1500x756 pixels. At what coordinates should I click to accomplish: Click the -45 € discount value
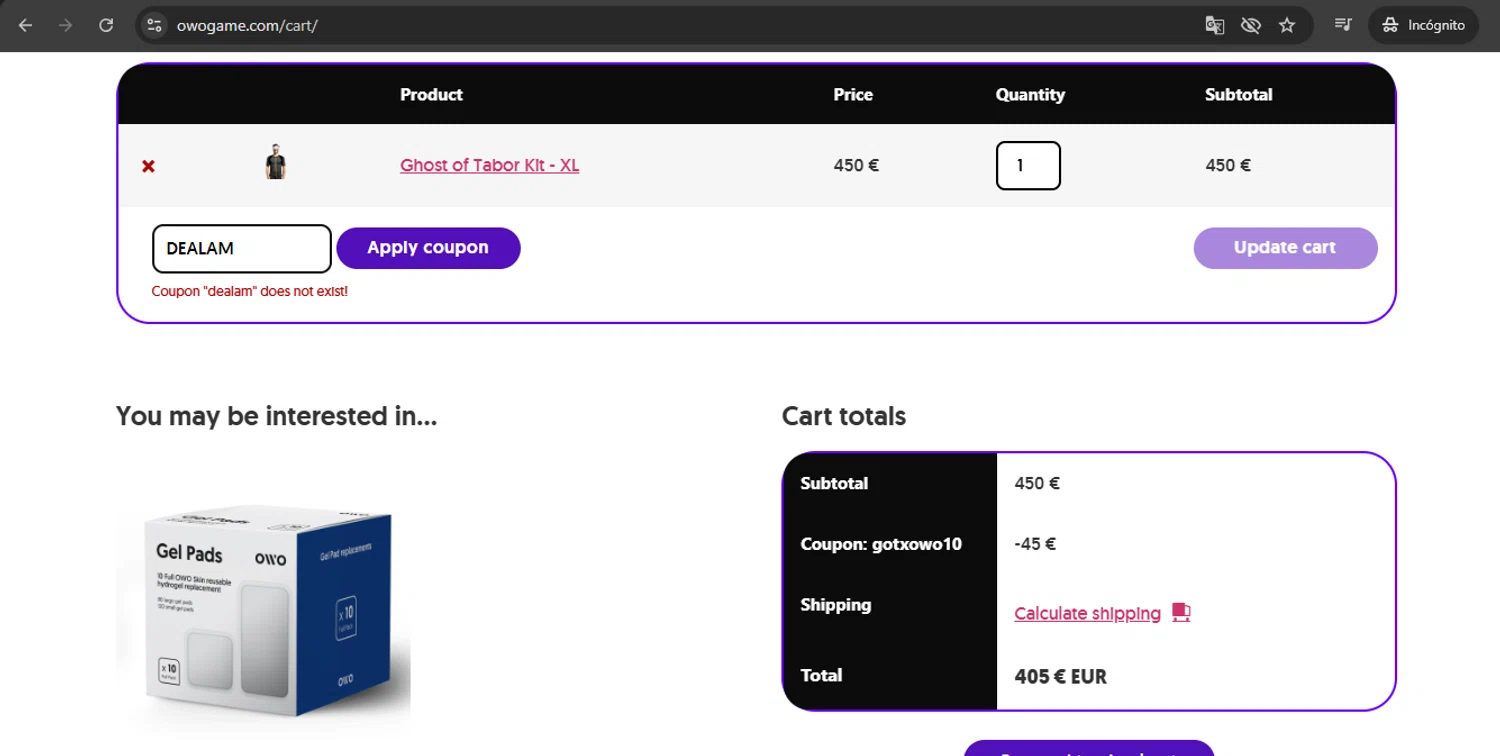[x=1035, y=544]
